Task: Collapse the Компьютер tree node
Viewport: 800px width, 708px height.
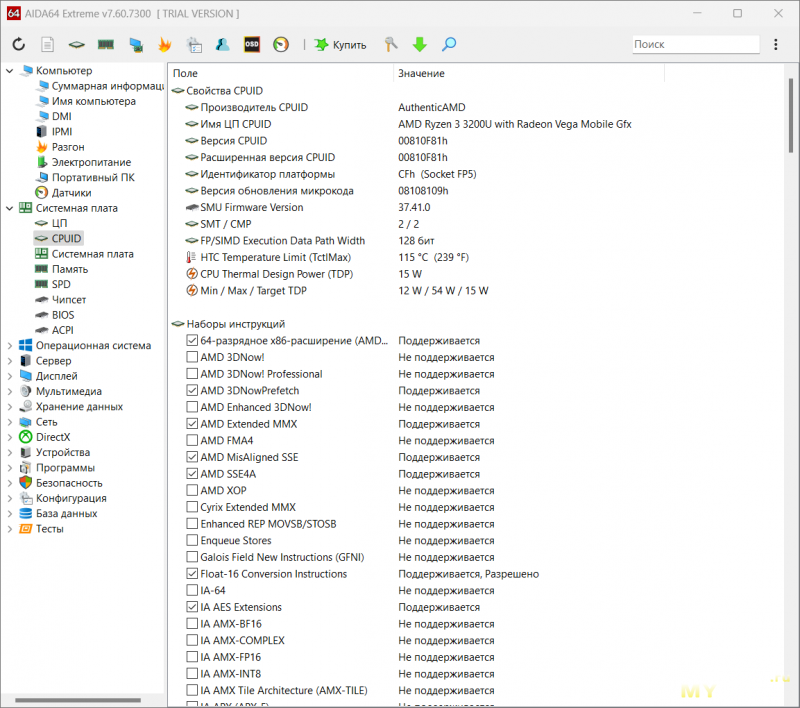Action: coord(10,70)
